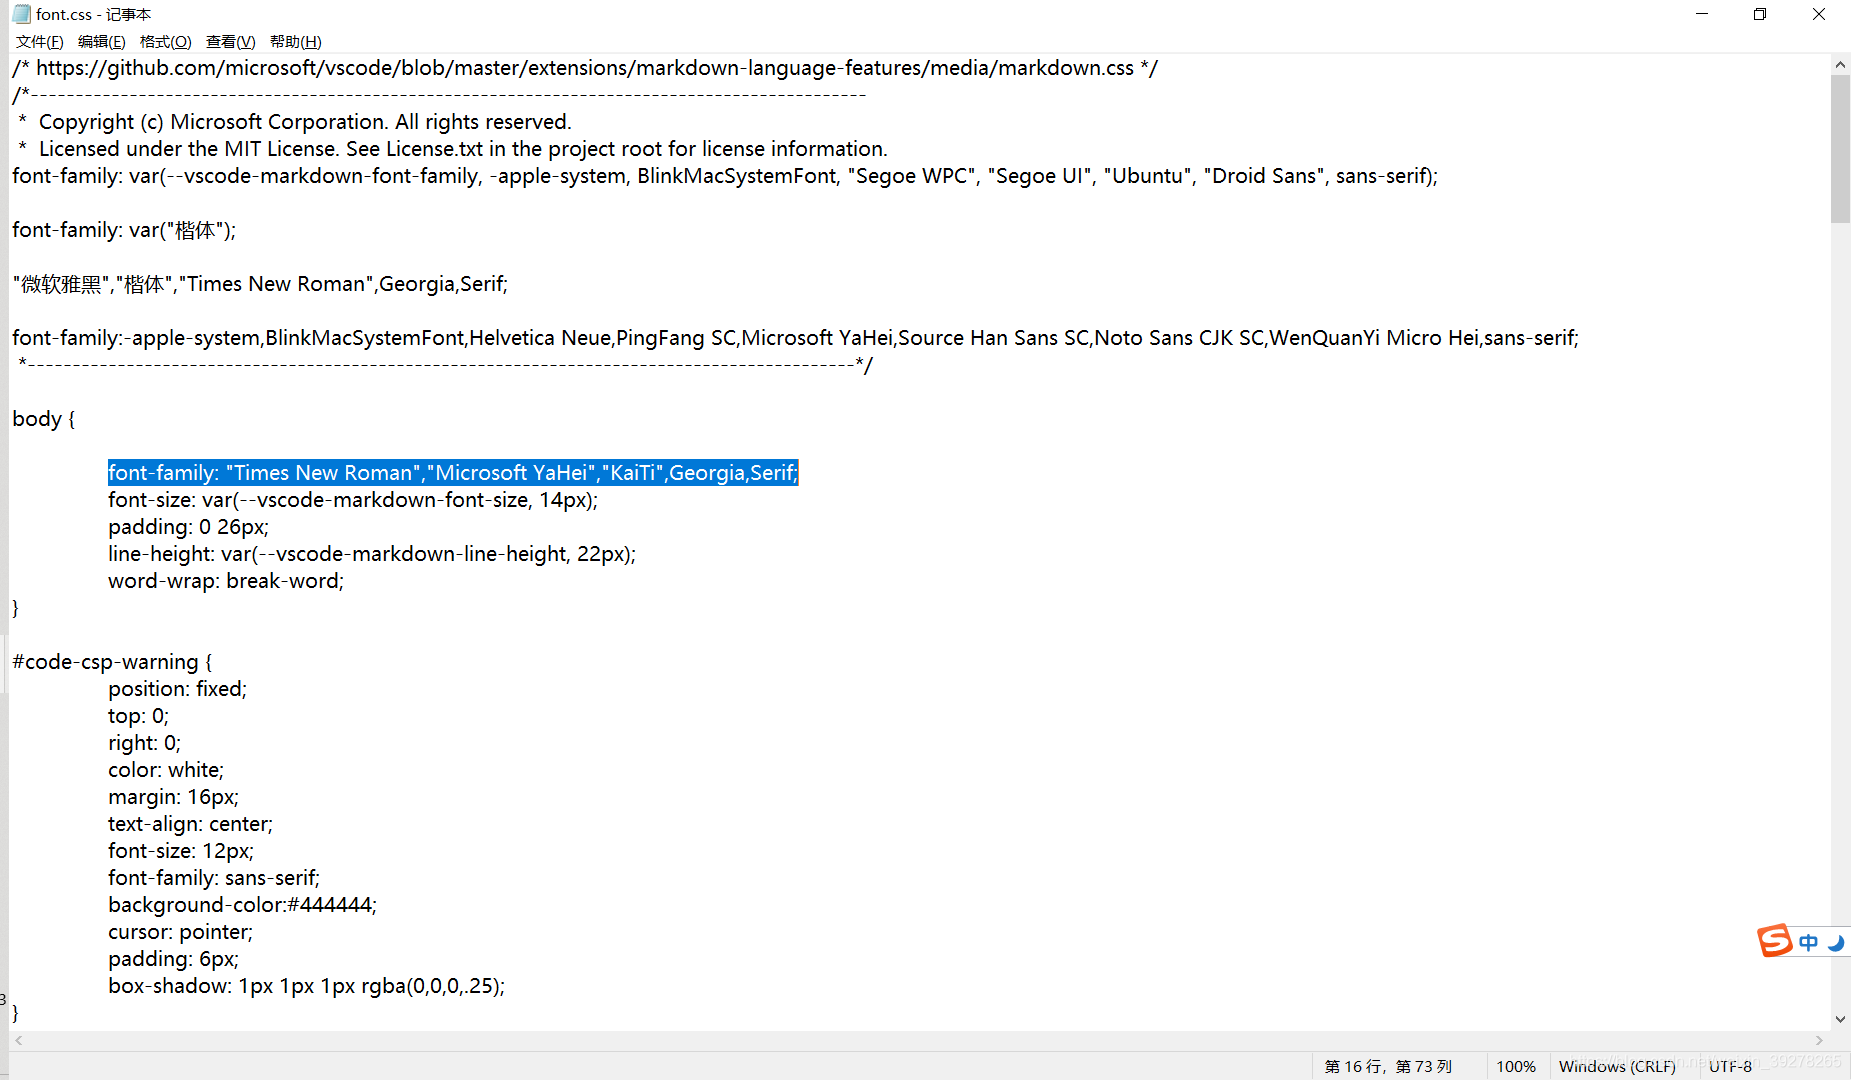Click the github.com URL comment line
This screenshot has height=1080, width=1851.
[585, 68]
